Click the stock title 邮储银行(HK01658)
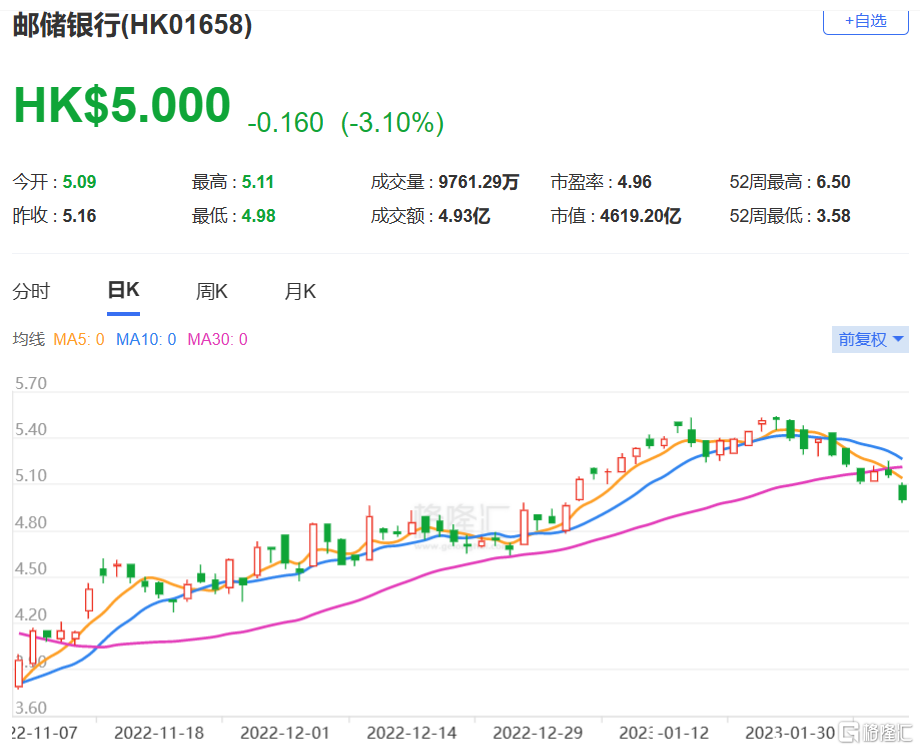The width and height of the screenshot is (920, 750). pyautogui.click(x=133, y=26)
